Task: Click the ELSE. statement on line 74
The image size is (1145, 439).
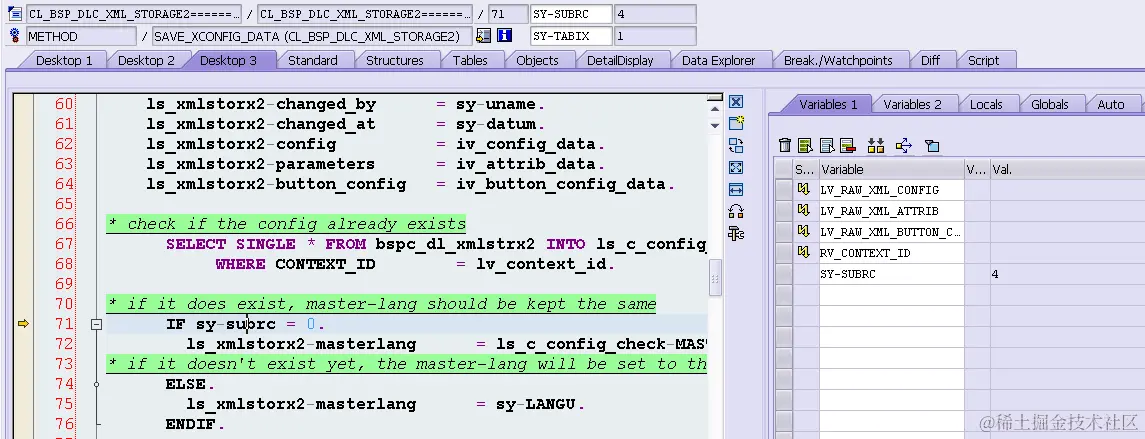Action: pyautogui.click(x=191, y=384)
